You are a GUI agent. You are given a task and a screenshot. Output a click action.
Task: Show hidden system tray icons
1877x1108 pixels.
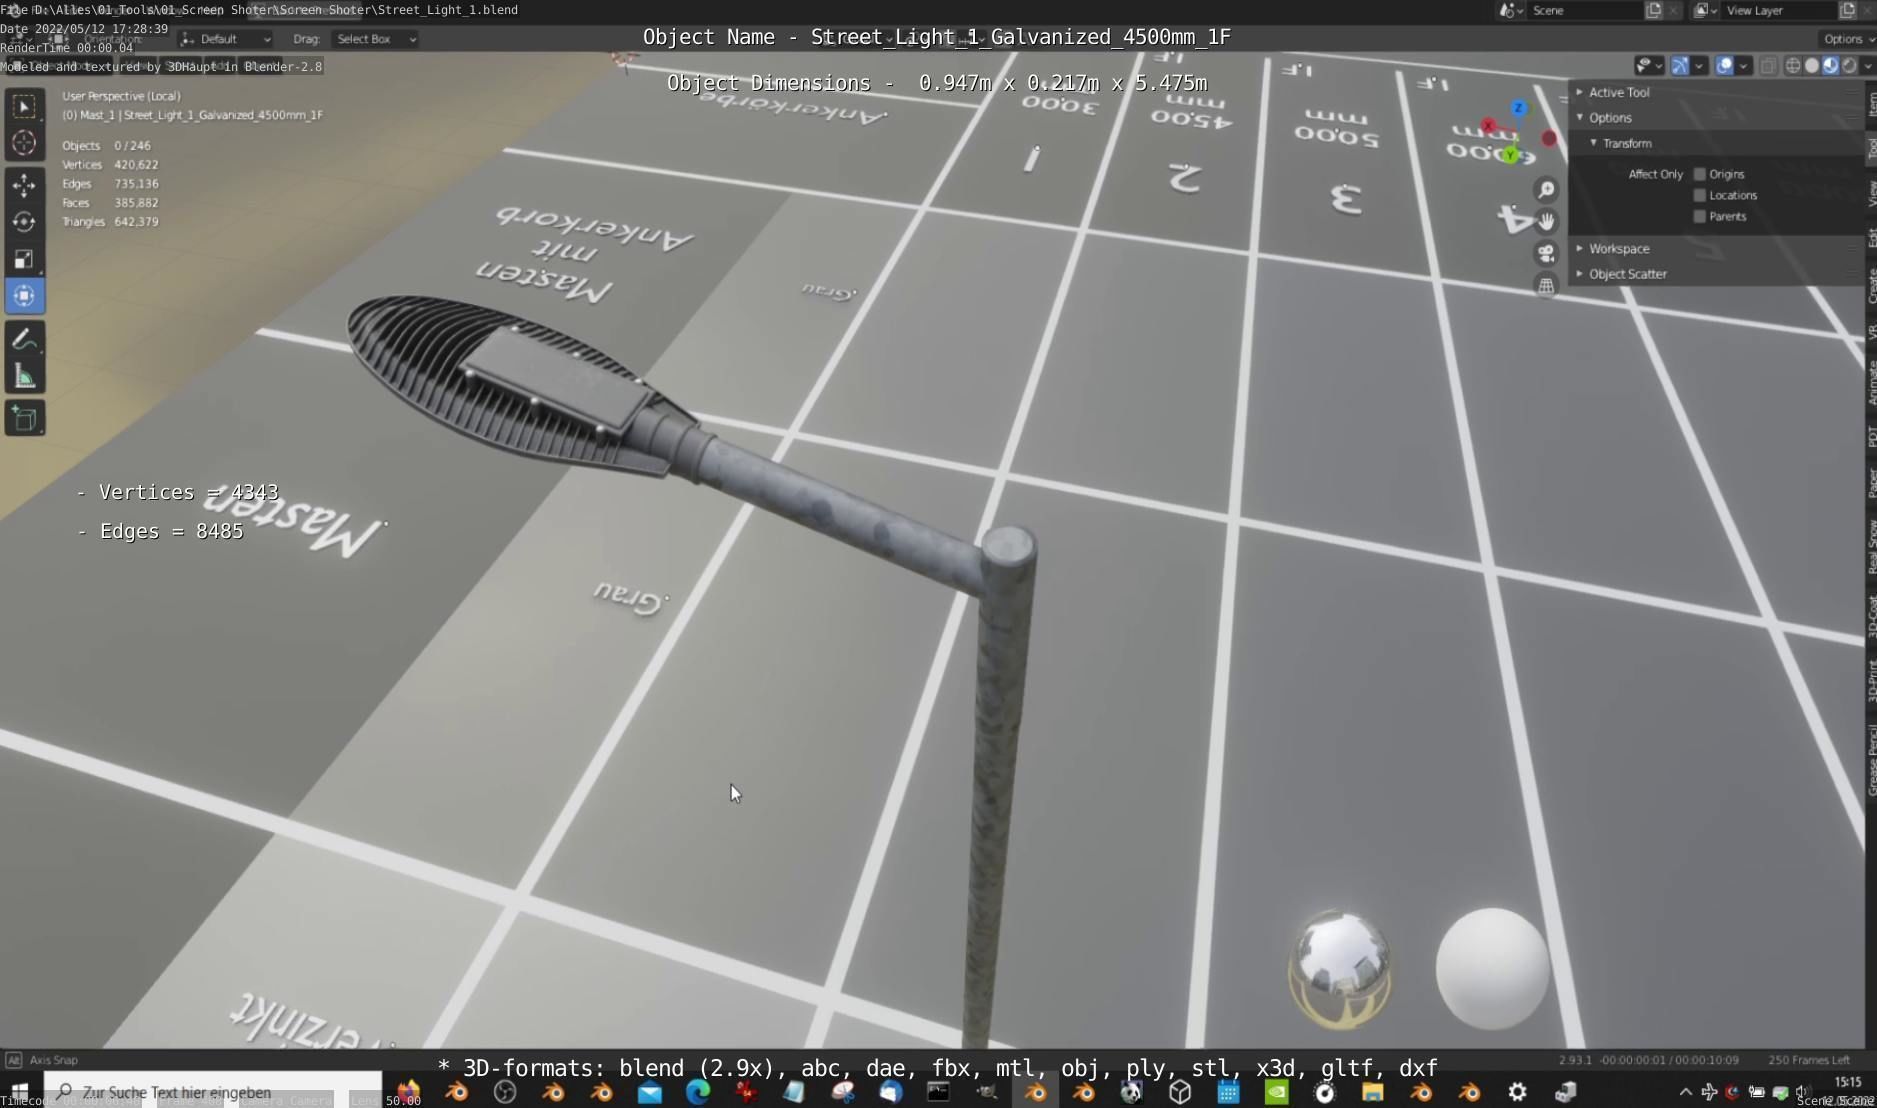coord(1685,1092)
